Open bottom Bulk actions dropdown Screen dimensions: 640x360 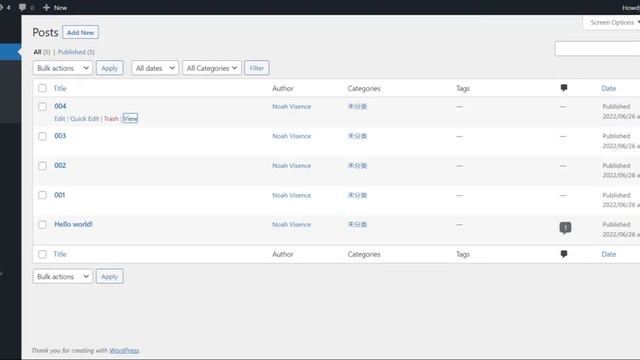(63, 276)
